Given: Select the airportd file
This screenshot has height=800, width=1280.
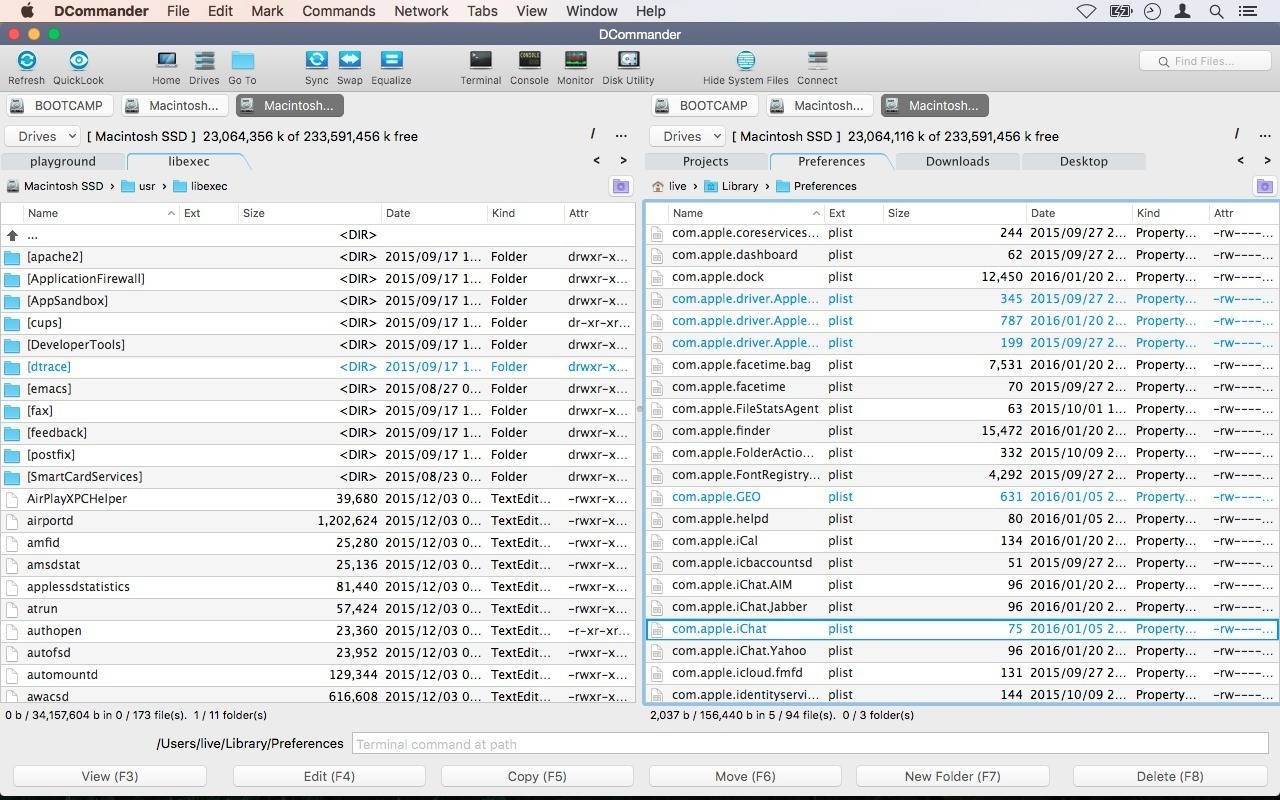Looking at the screenshot, I should point(318,521).
